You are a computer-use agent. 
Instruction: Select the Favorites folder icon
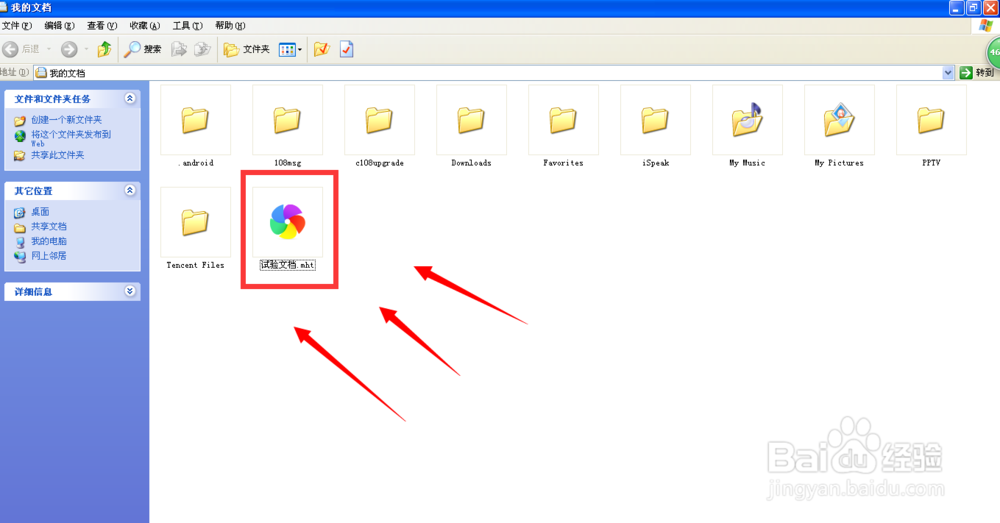[x=563, y=120]
